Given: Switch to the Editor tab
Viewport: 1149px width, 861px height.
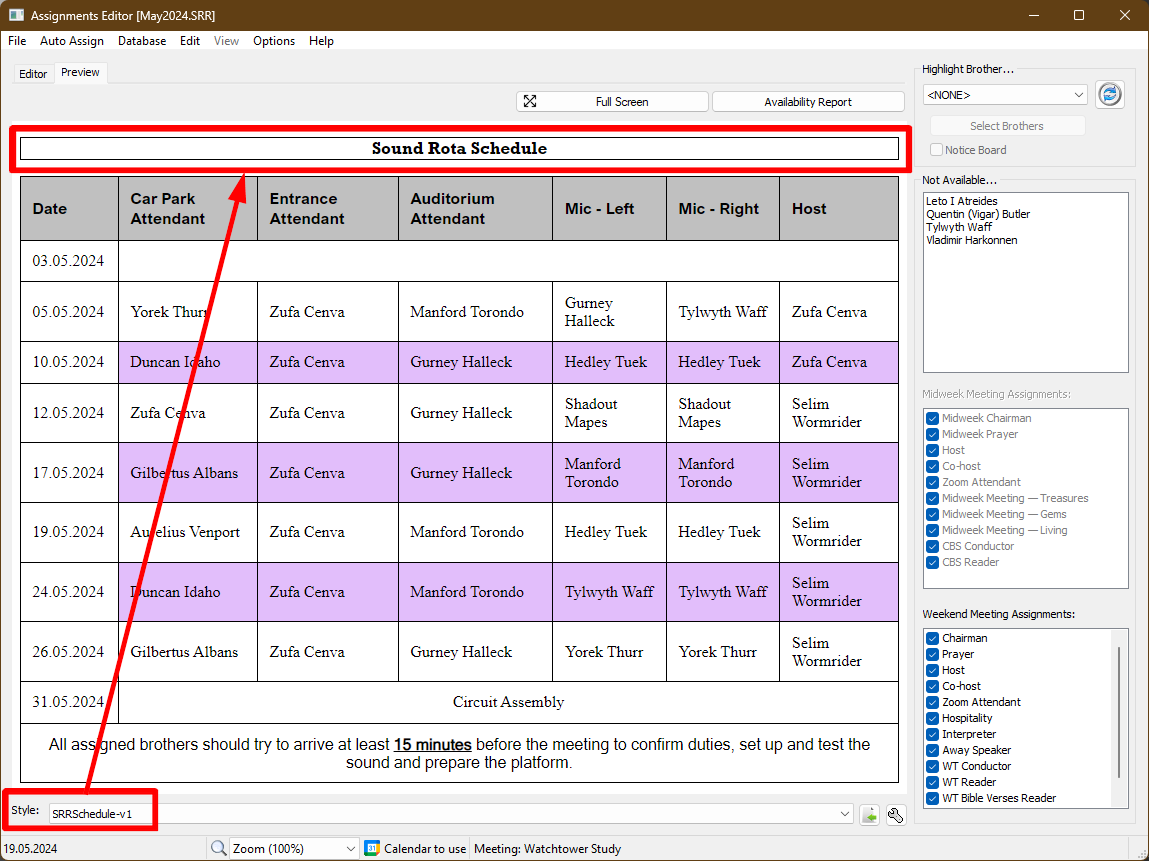Looking at the screenshot, I should click(x=33, y=74).
